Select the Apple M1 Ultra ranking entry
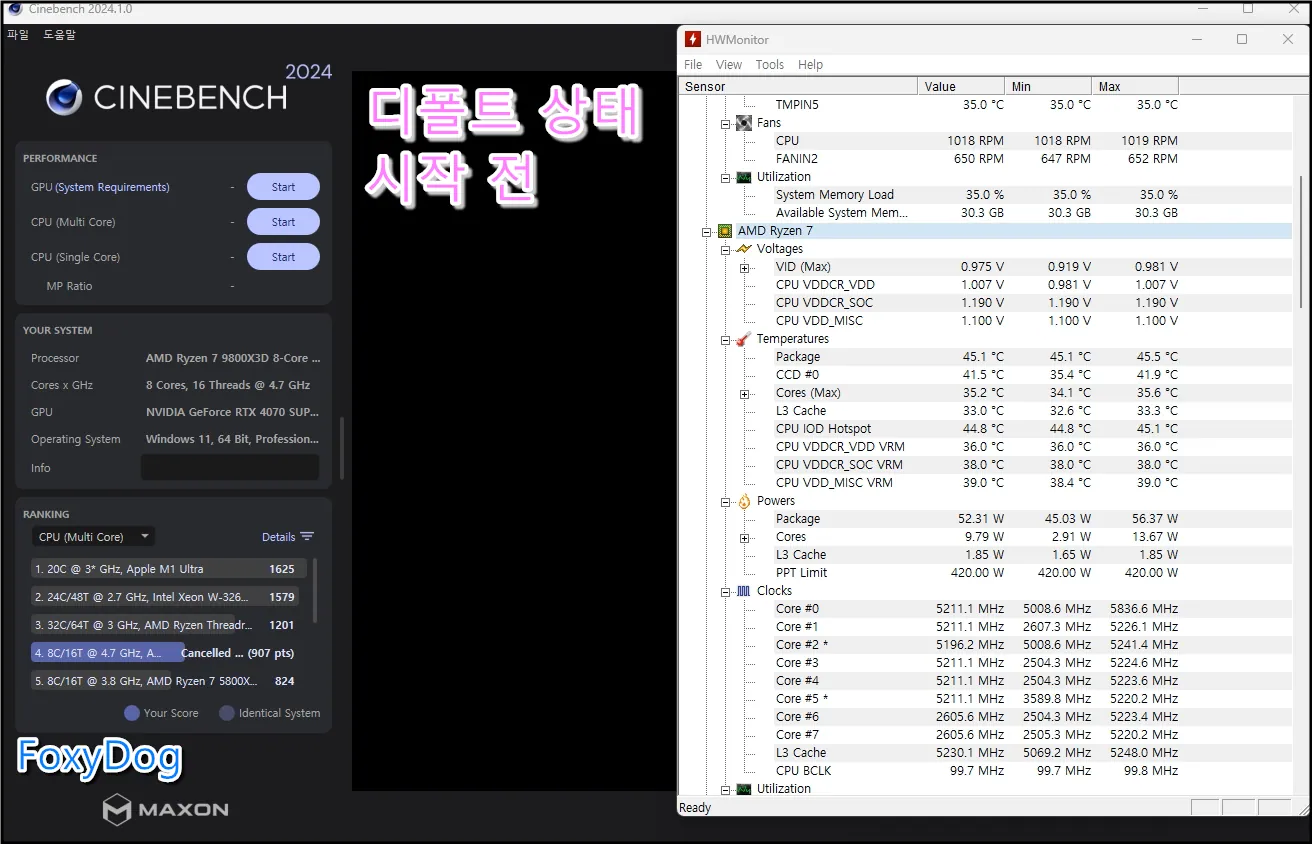 click(169, 569)
